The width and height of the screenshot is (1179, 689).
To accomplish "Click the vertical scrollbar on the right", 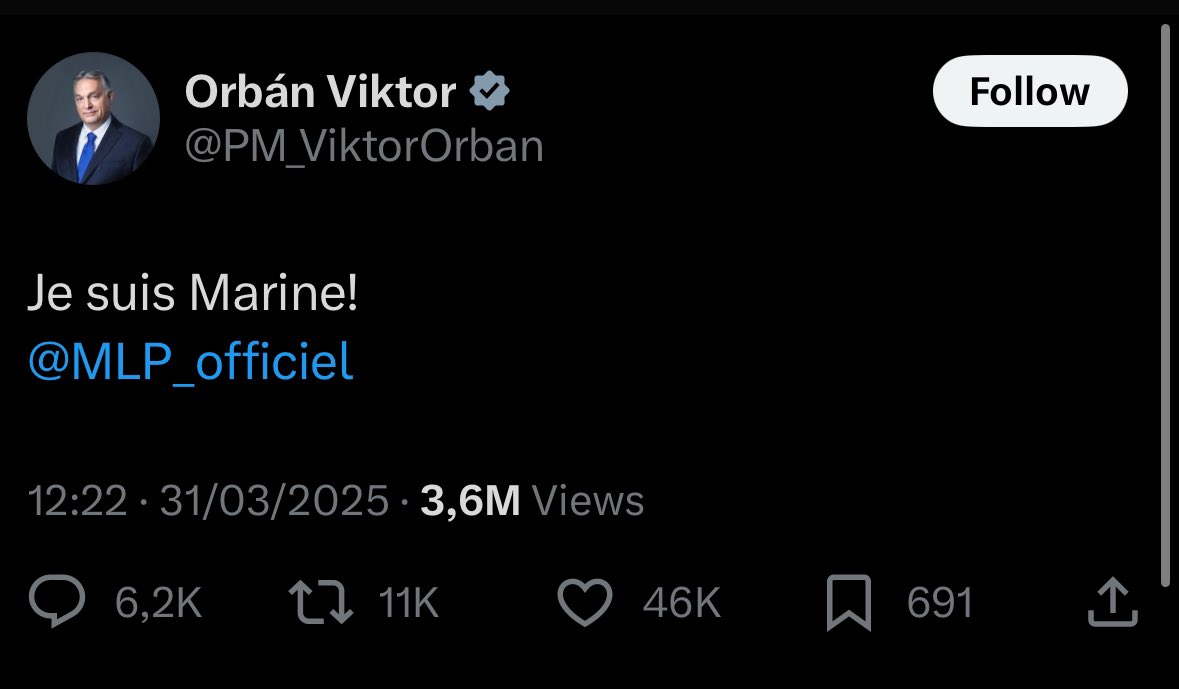I will point(1165,300).
